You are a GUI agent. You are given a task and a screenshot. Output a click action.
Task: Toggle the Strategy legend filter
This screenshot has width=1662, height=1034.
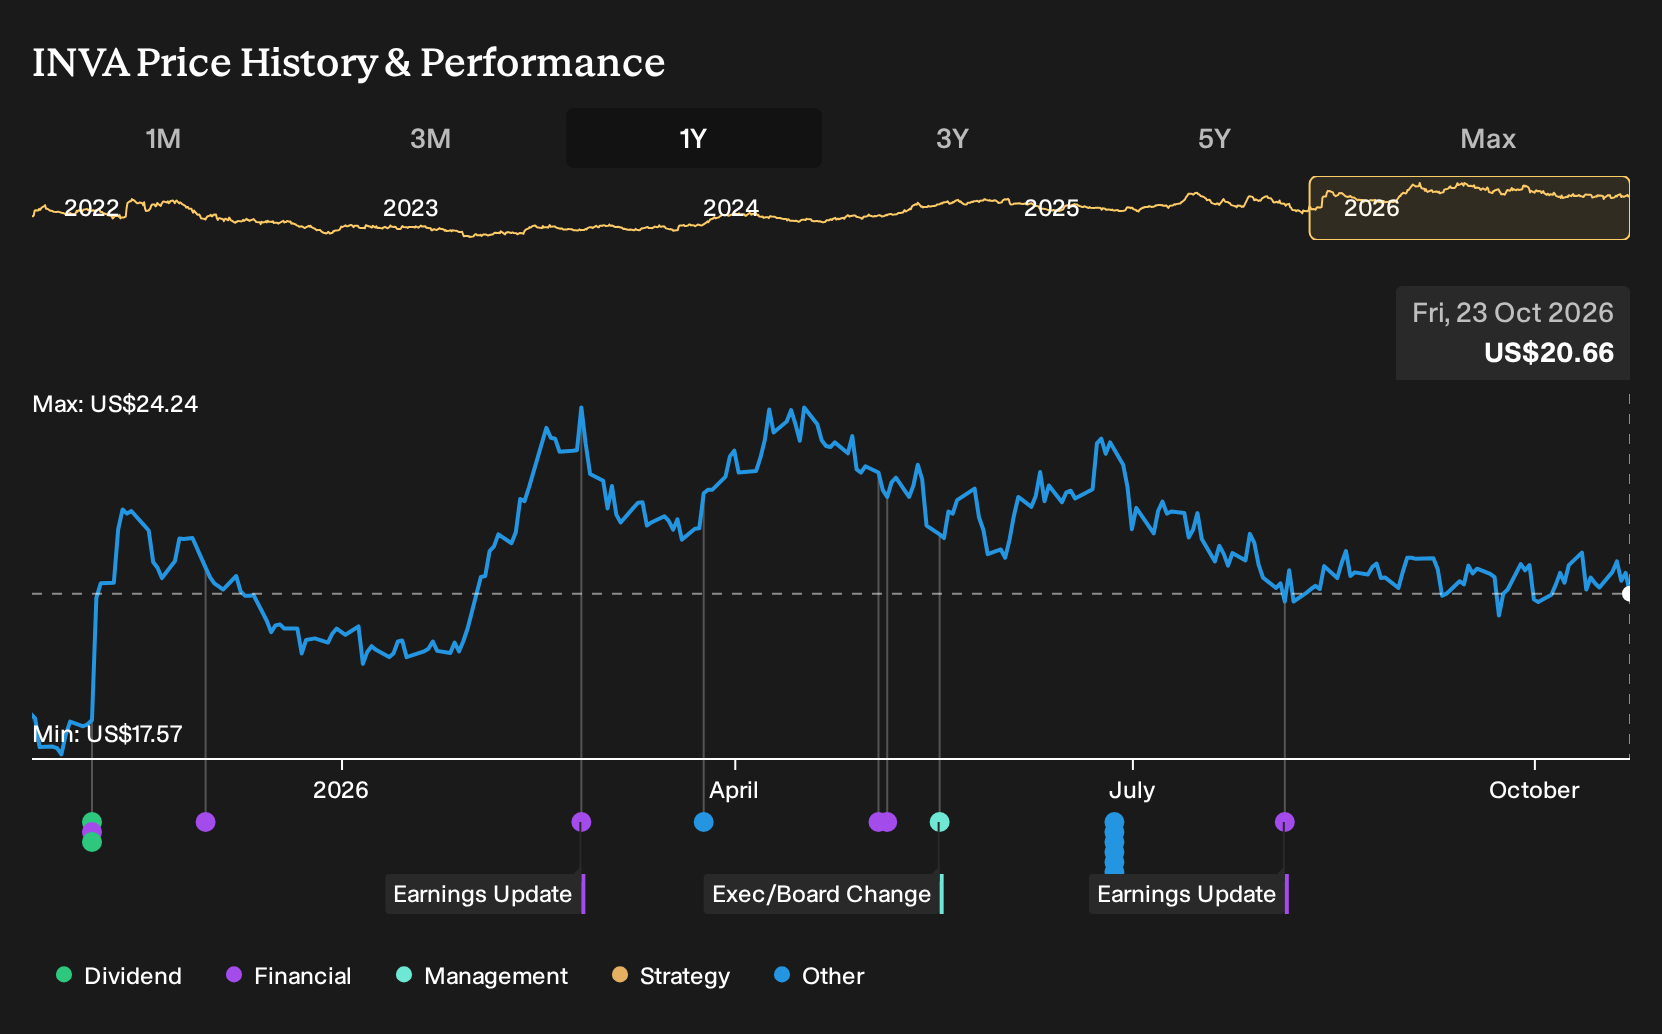pos(671,976)
